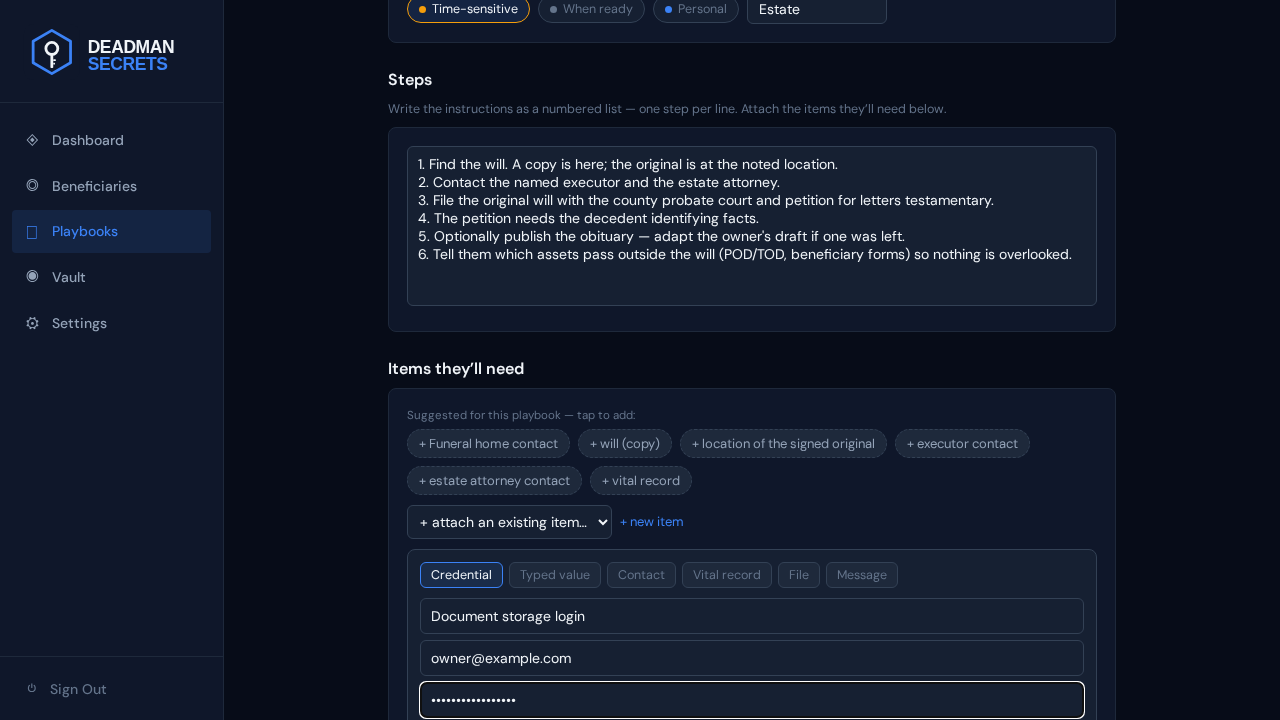Click the Steps section heading
Image resolution: width=1280 pixels, height=720 pixels.
pos(410,80)
